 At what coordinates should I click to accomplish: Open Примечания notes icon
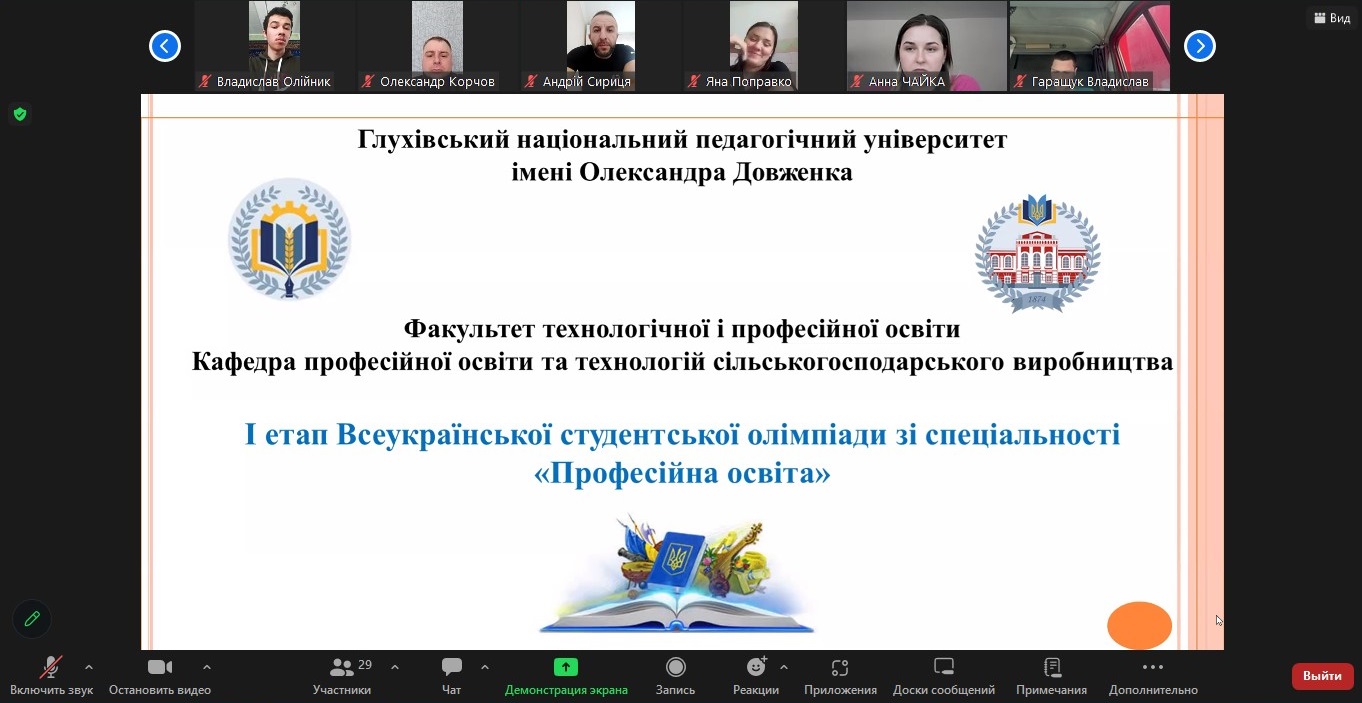point(1051,668)
